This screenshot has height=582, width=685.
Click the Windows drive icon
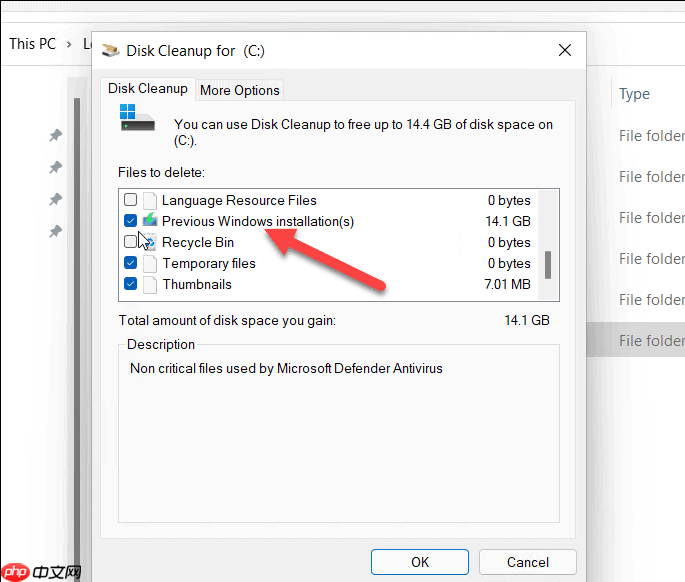click(x=137, y=117)
